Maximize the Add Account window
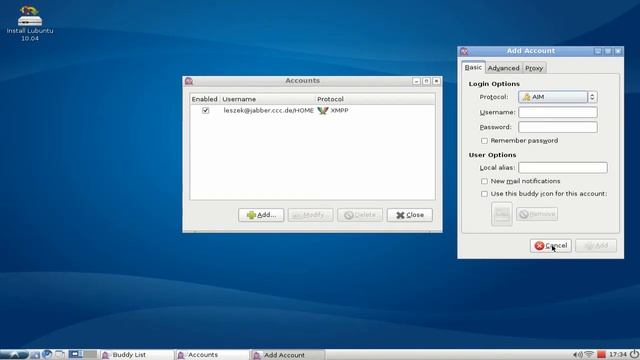The image size is (640, 360). (x=608, y=51)
